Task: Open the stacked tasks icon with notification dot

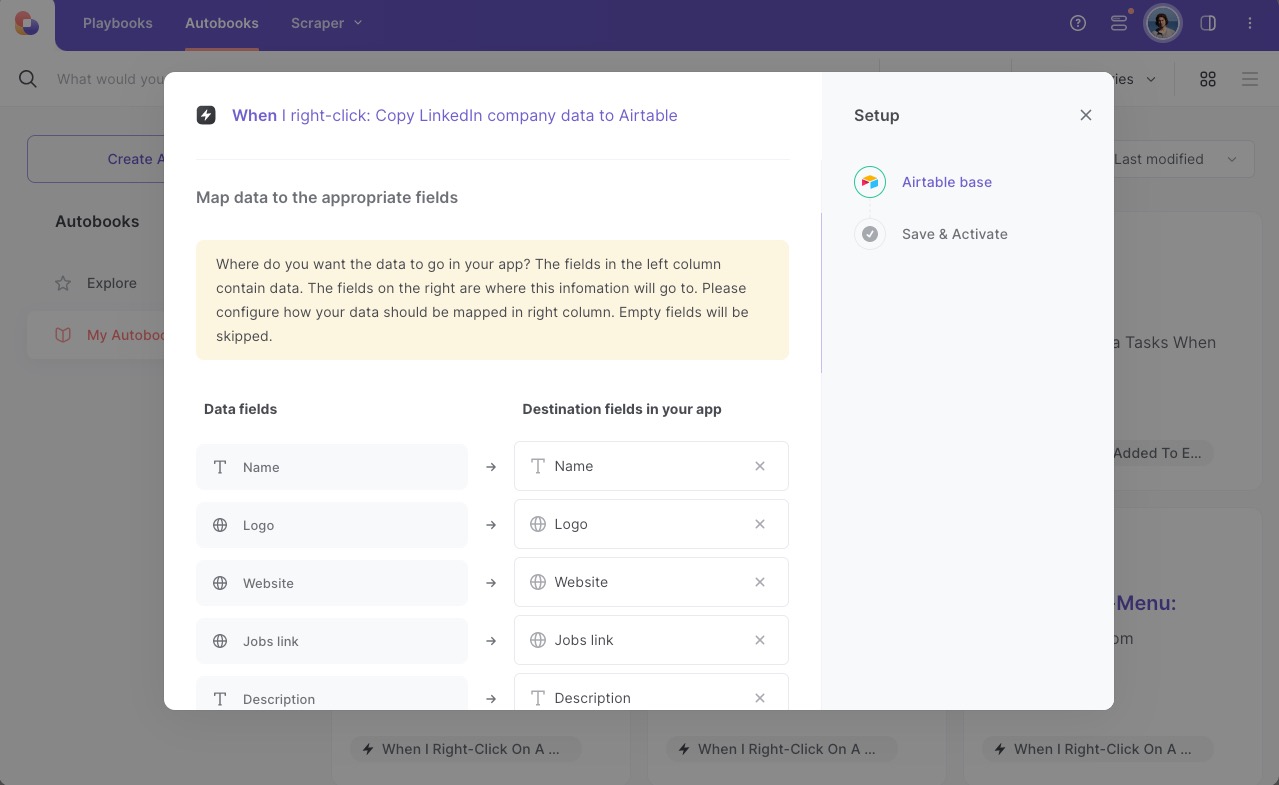Action: pyautogui.click(x=1120, y=22)
